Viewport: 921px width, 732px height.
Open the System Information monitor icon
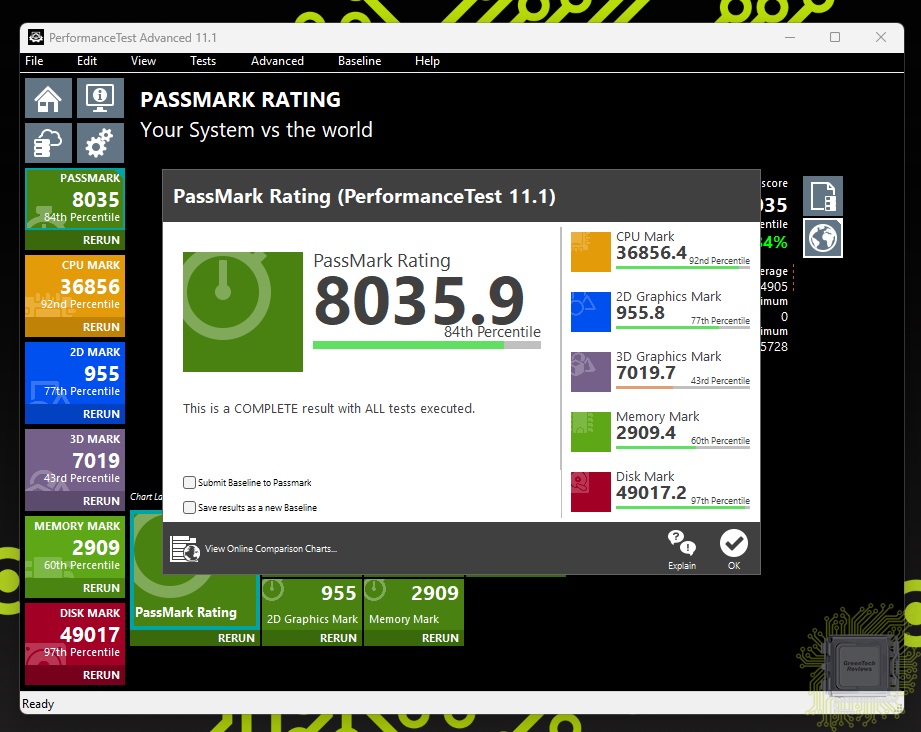pyautogui.click(x=100, y=98)
